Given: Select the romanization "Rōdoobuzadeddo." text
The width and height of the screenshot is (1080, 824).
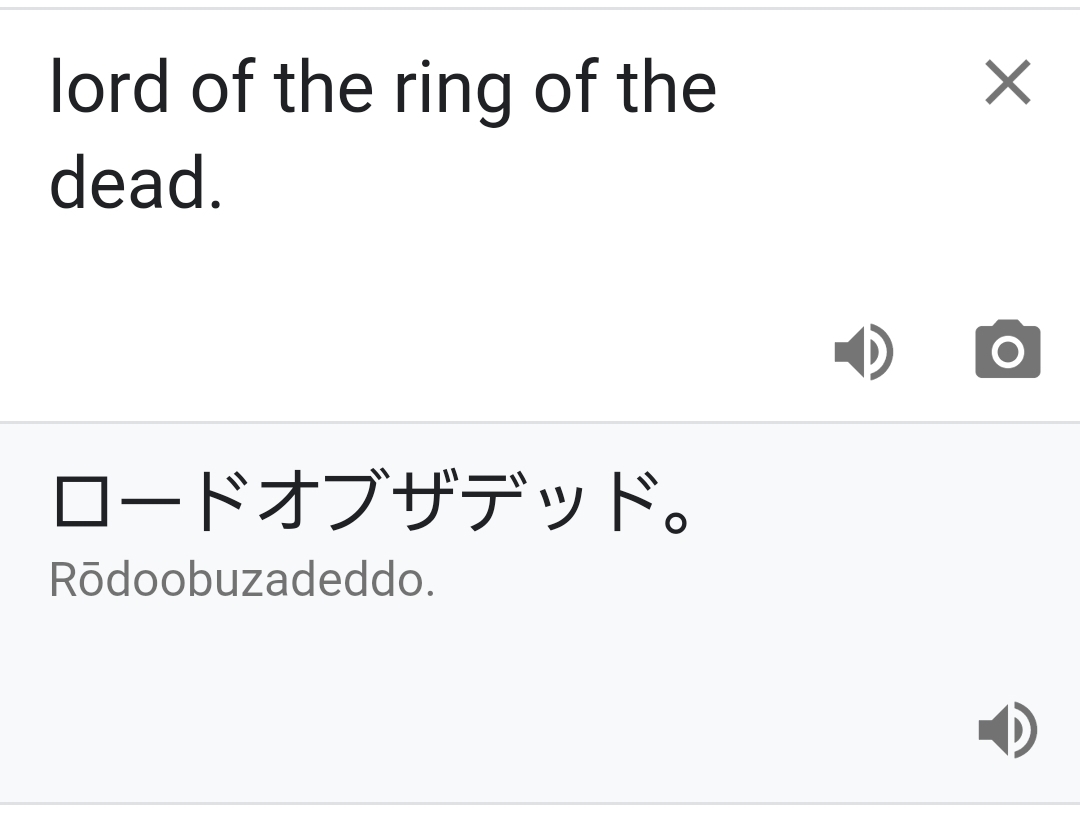Looking at the screenshot, I should coord(241,581).
